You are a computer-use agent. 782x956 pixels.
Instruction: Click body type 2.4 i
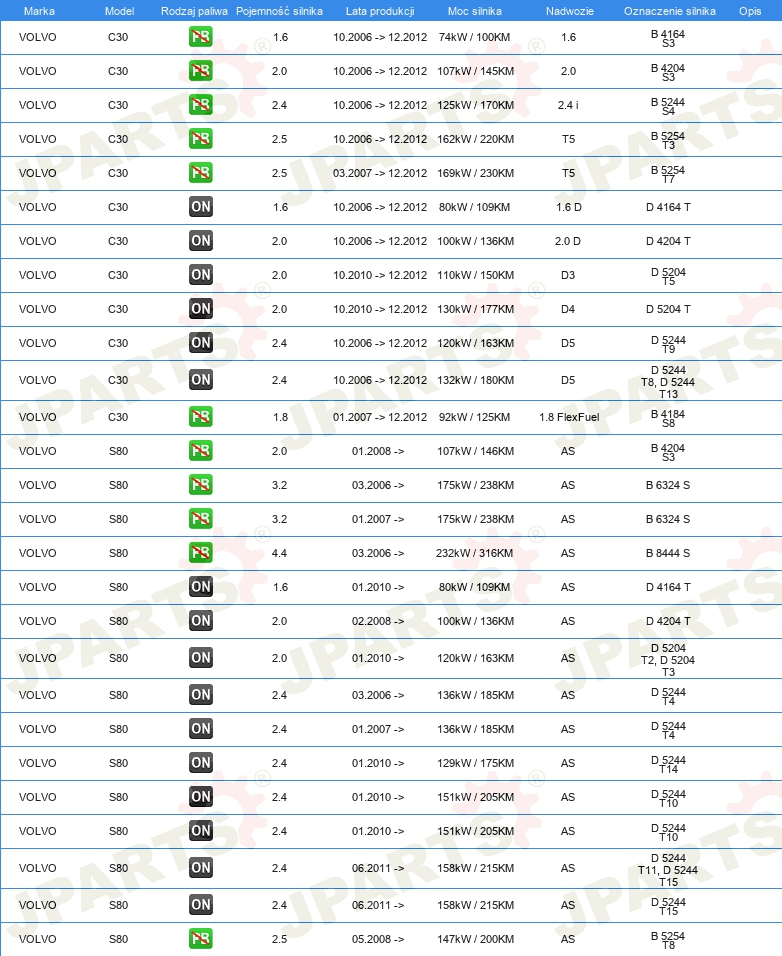(568, 105)
